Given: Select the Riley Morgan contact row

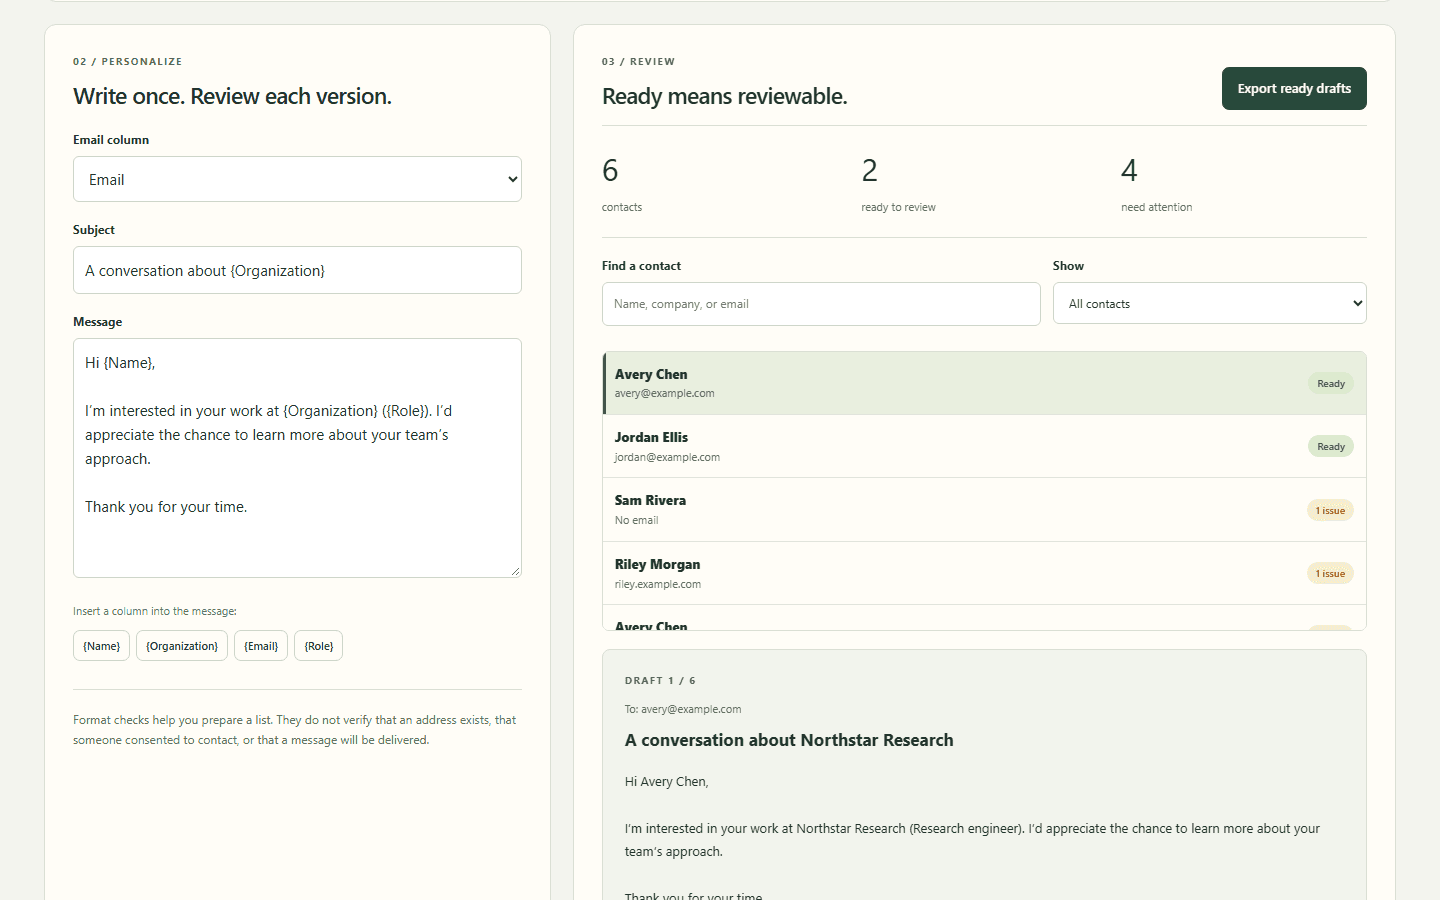Looking at the screenshot, I should 984,573.
